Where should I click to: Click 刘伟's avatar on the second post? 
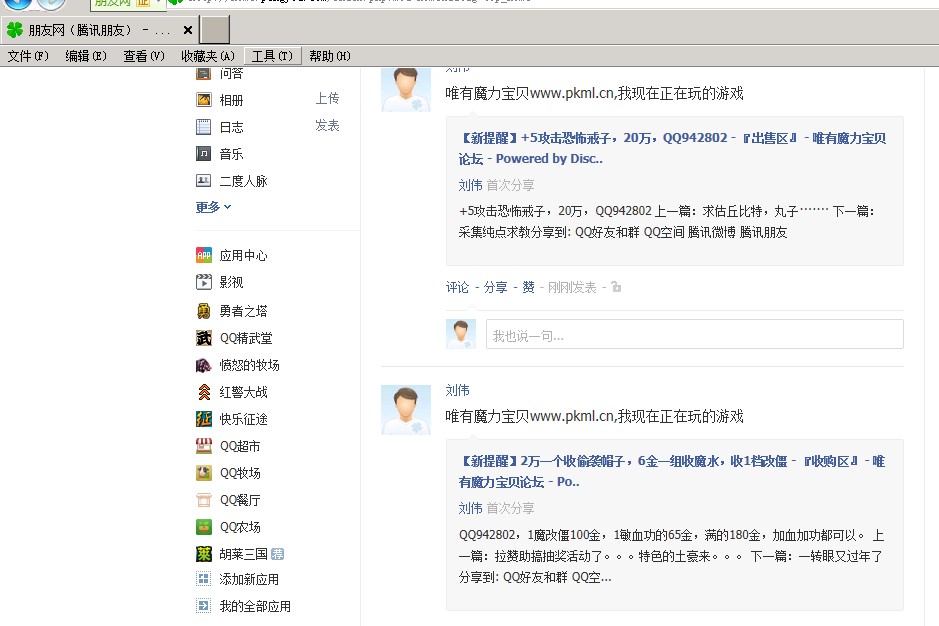click(406, 410)
